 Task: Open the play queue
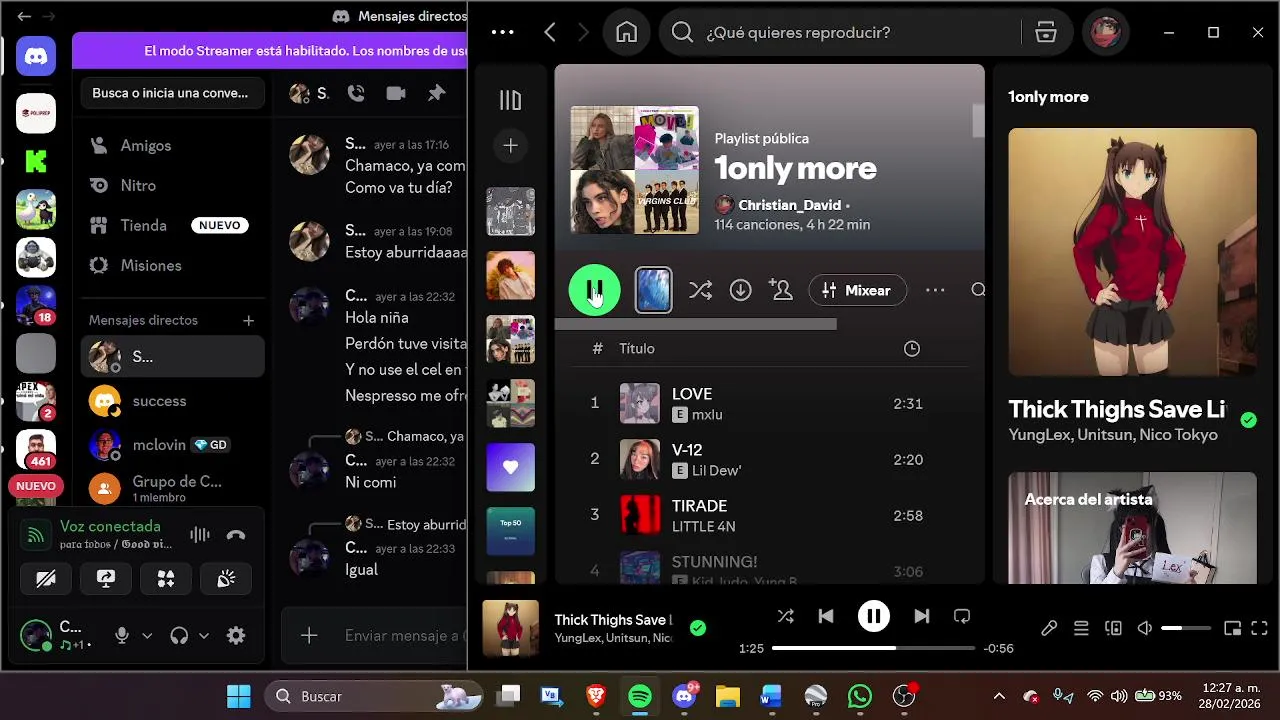tap(1081, 629)
